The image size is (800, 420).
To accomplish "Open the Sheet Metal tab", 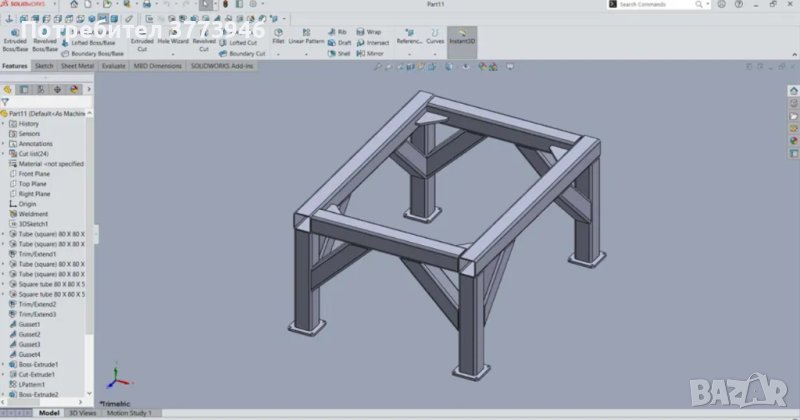I will click(x=77, y=66).
